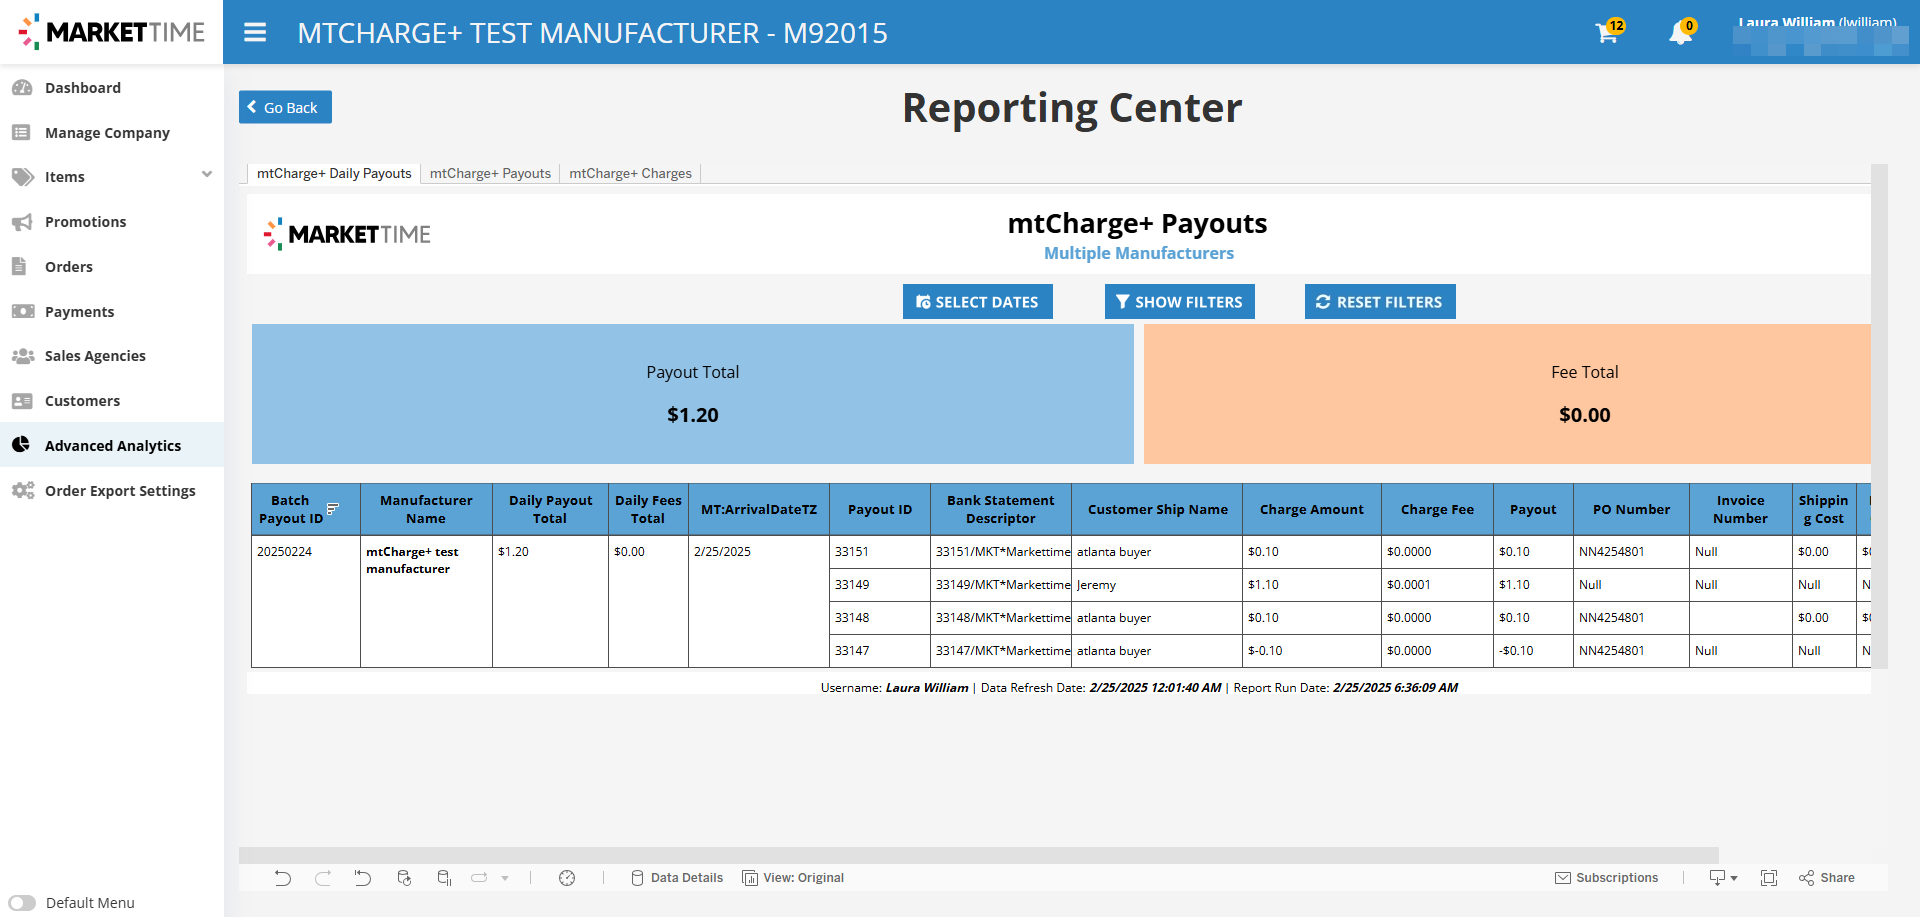Click the SHOW FILTERS button

point(1179,301)
